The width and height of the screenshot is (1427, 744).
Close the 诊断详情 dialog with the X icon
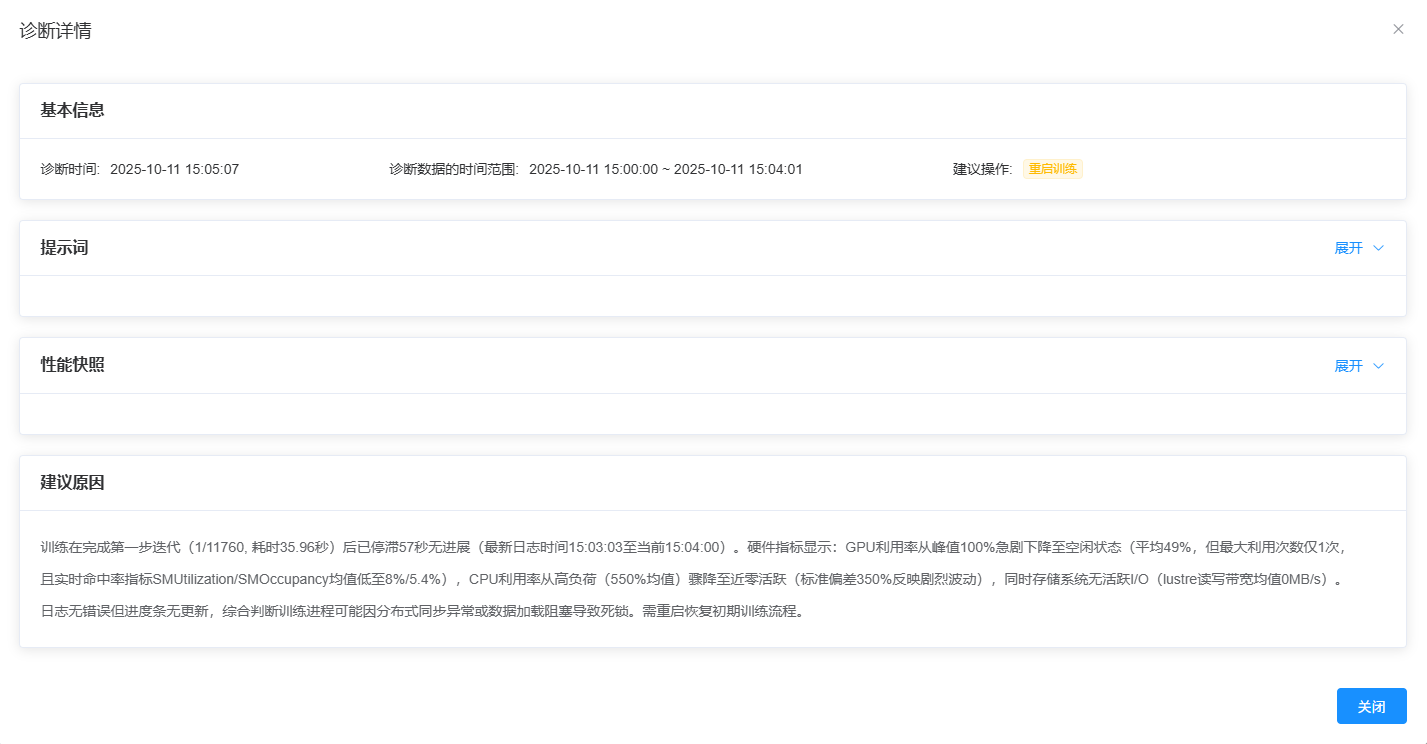pyautogui.click(x=1398, y=29)
